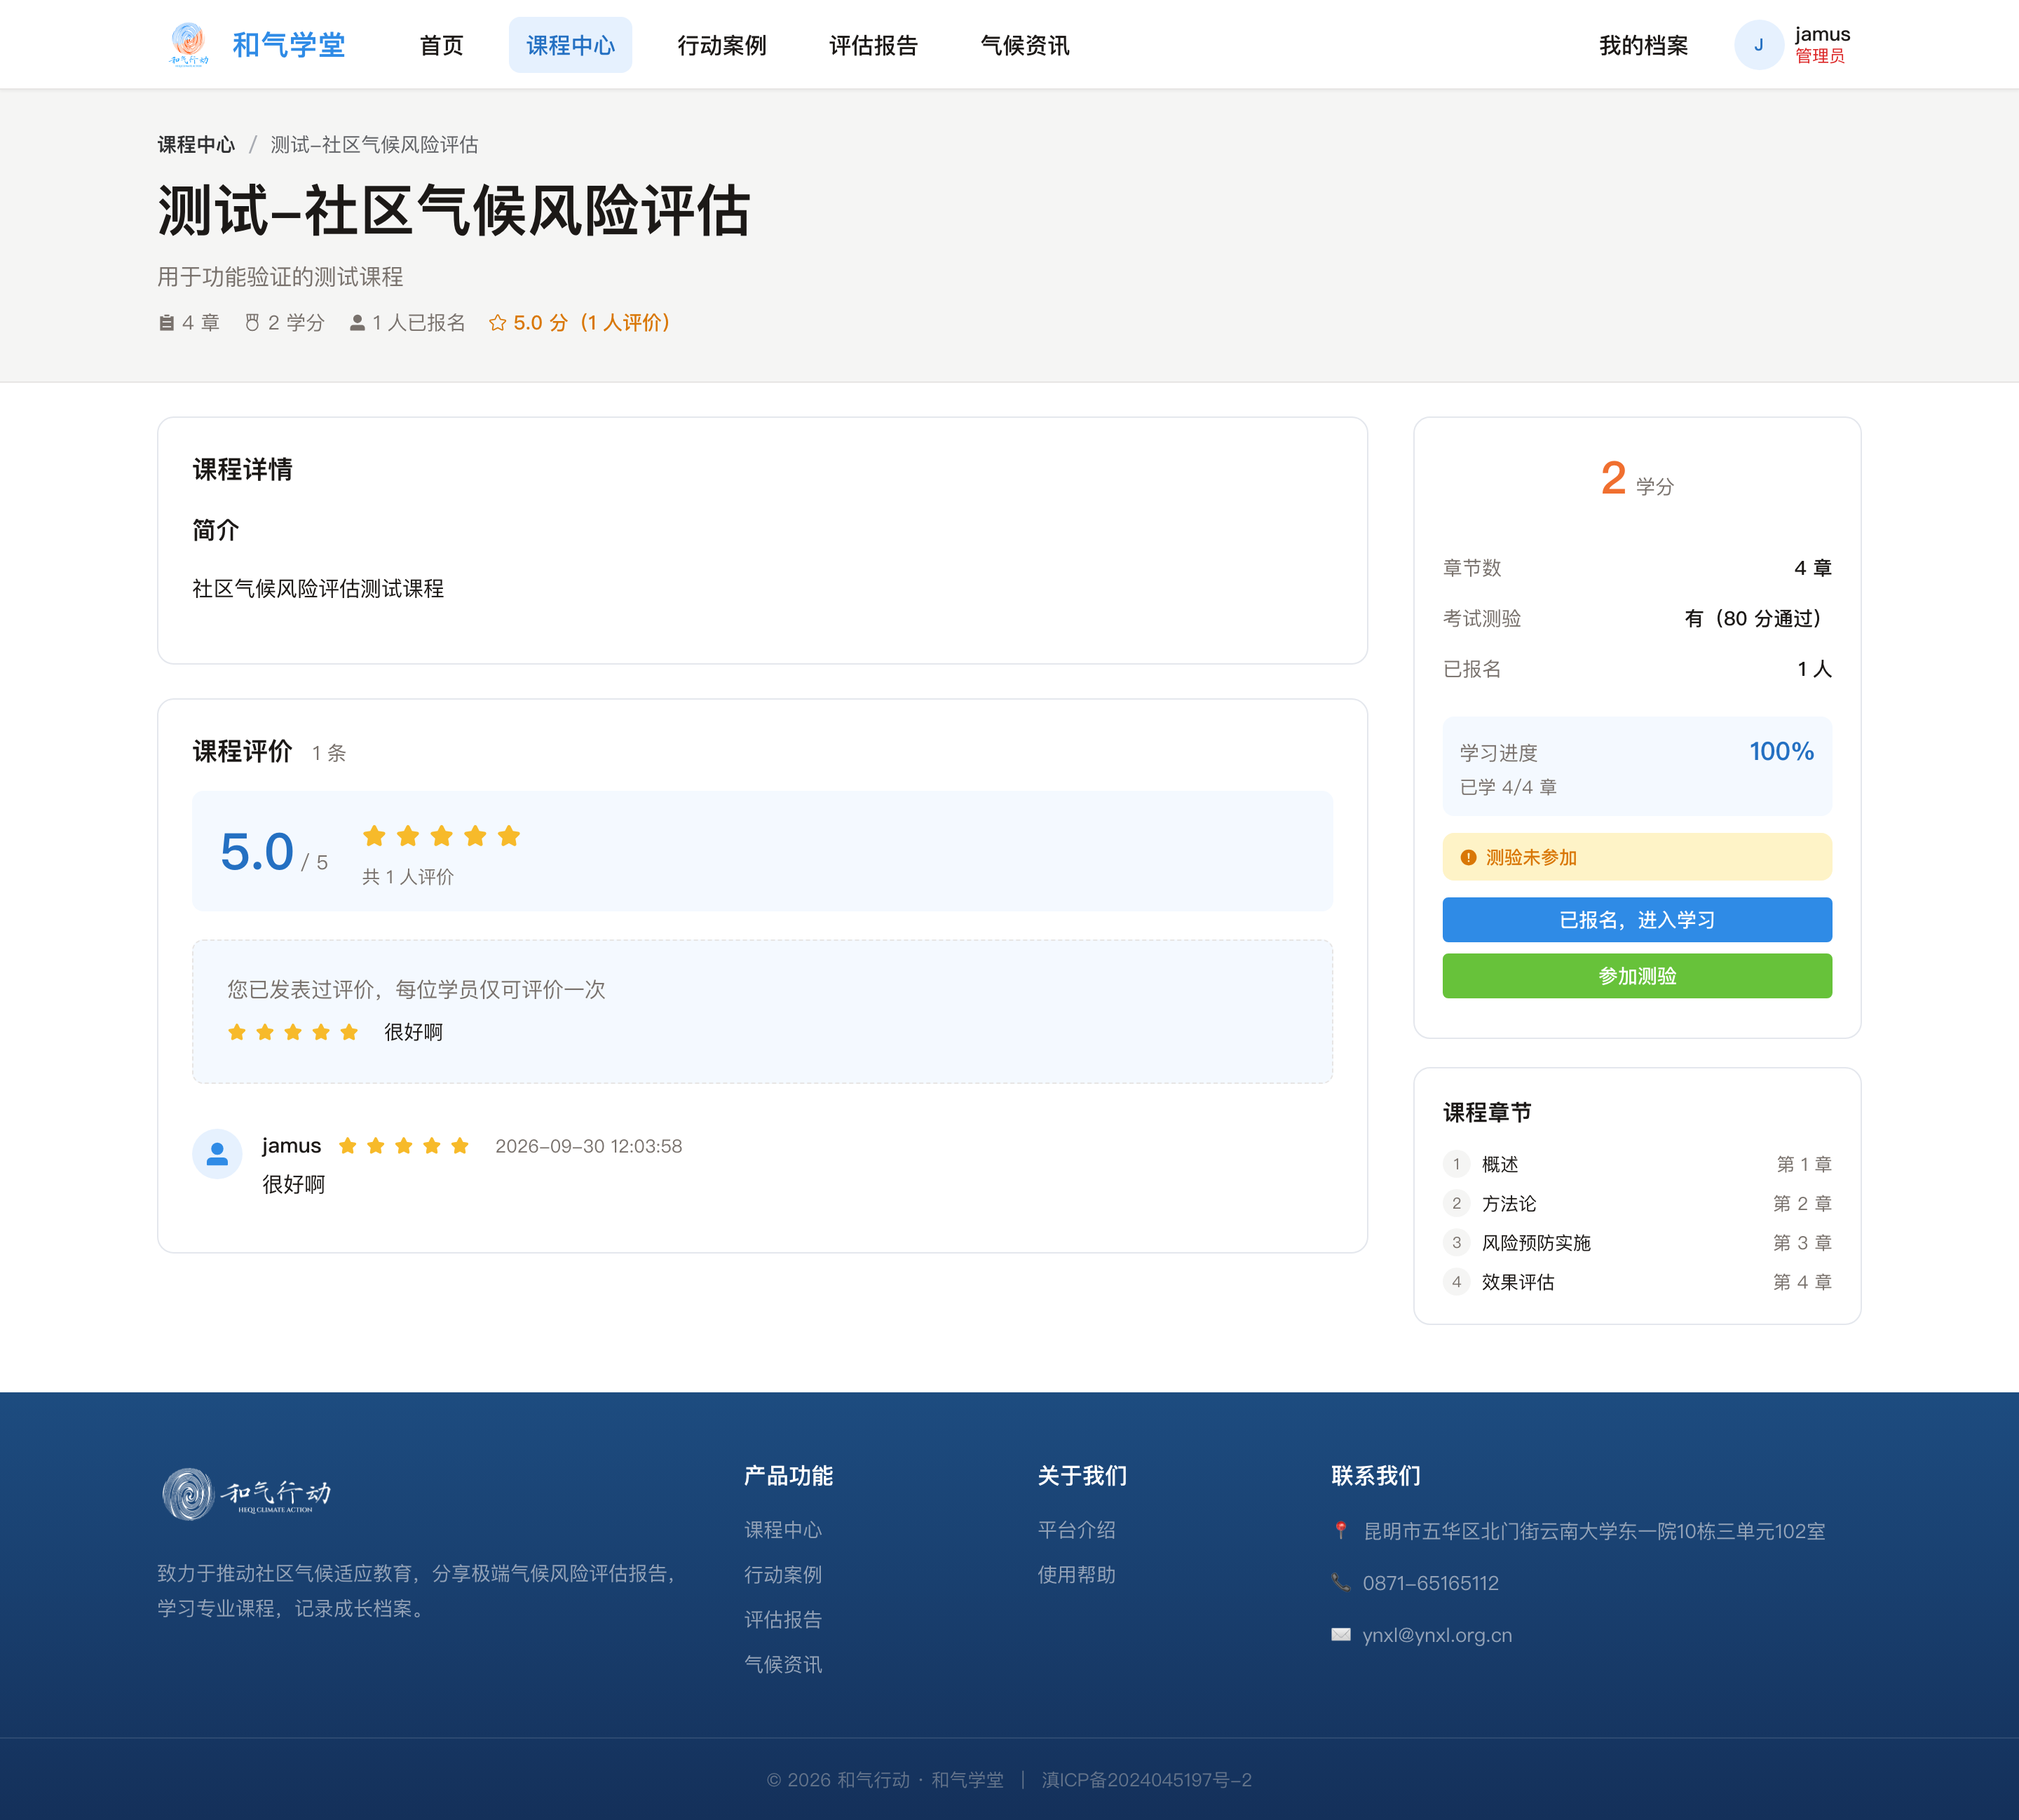Click the 已报名，进入学习 button
The width and height of the screenshot is (2019, 1820).
point(1637,919)
